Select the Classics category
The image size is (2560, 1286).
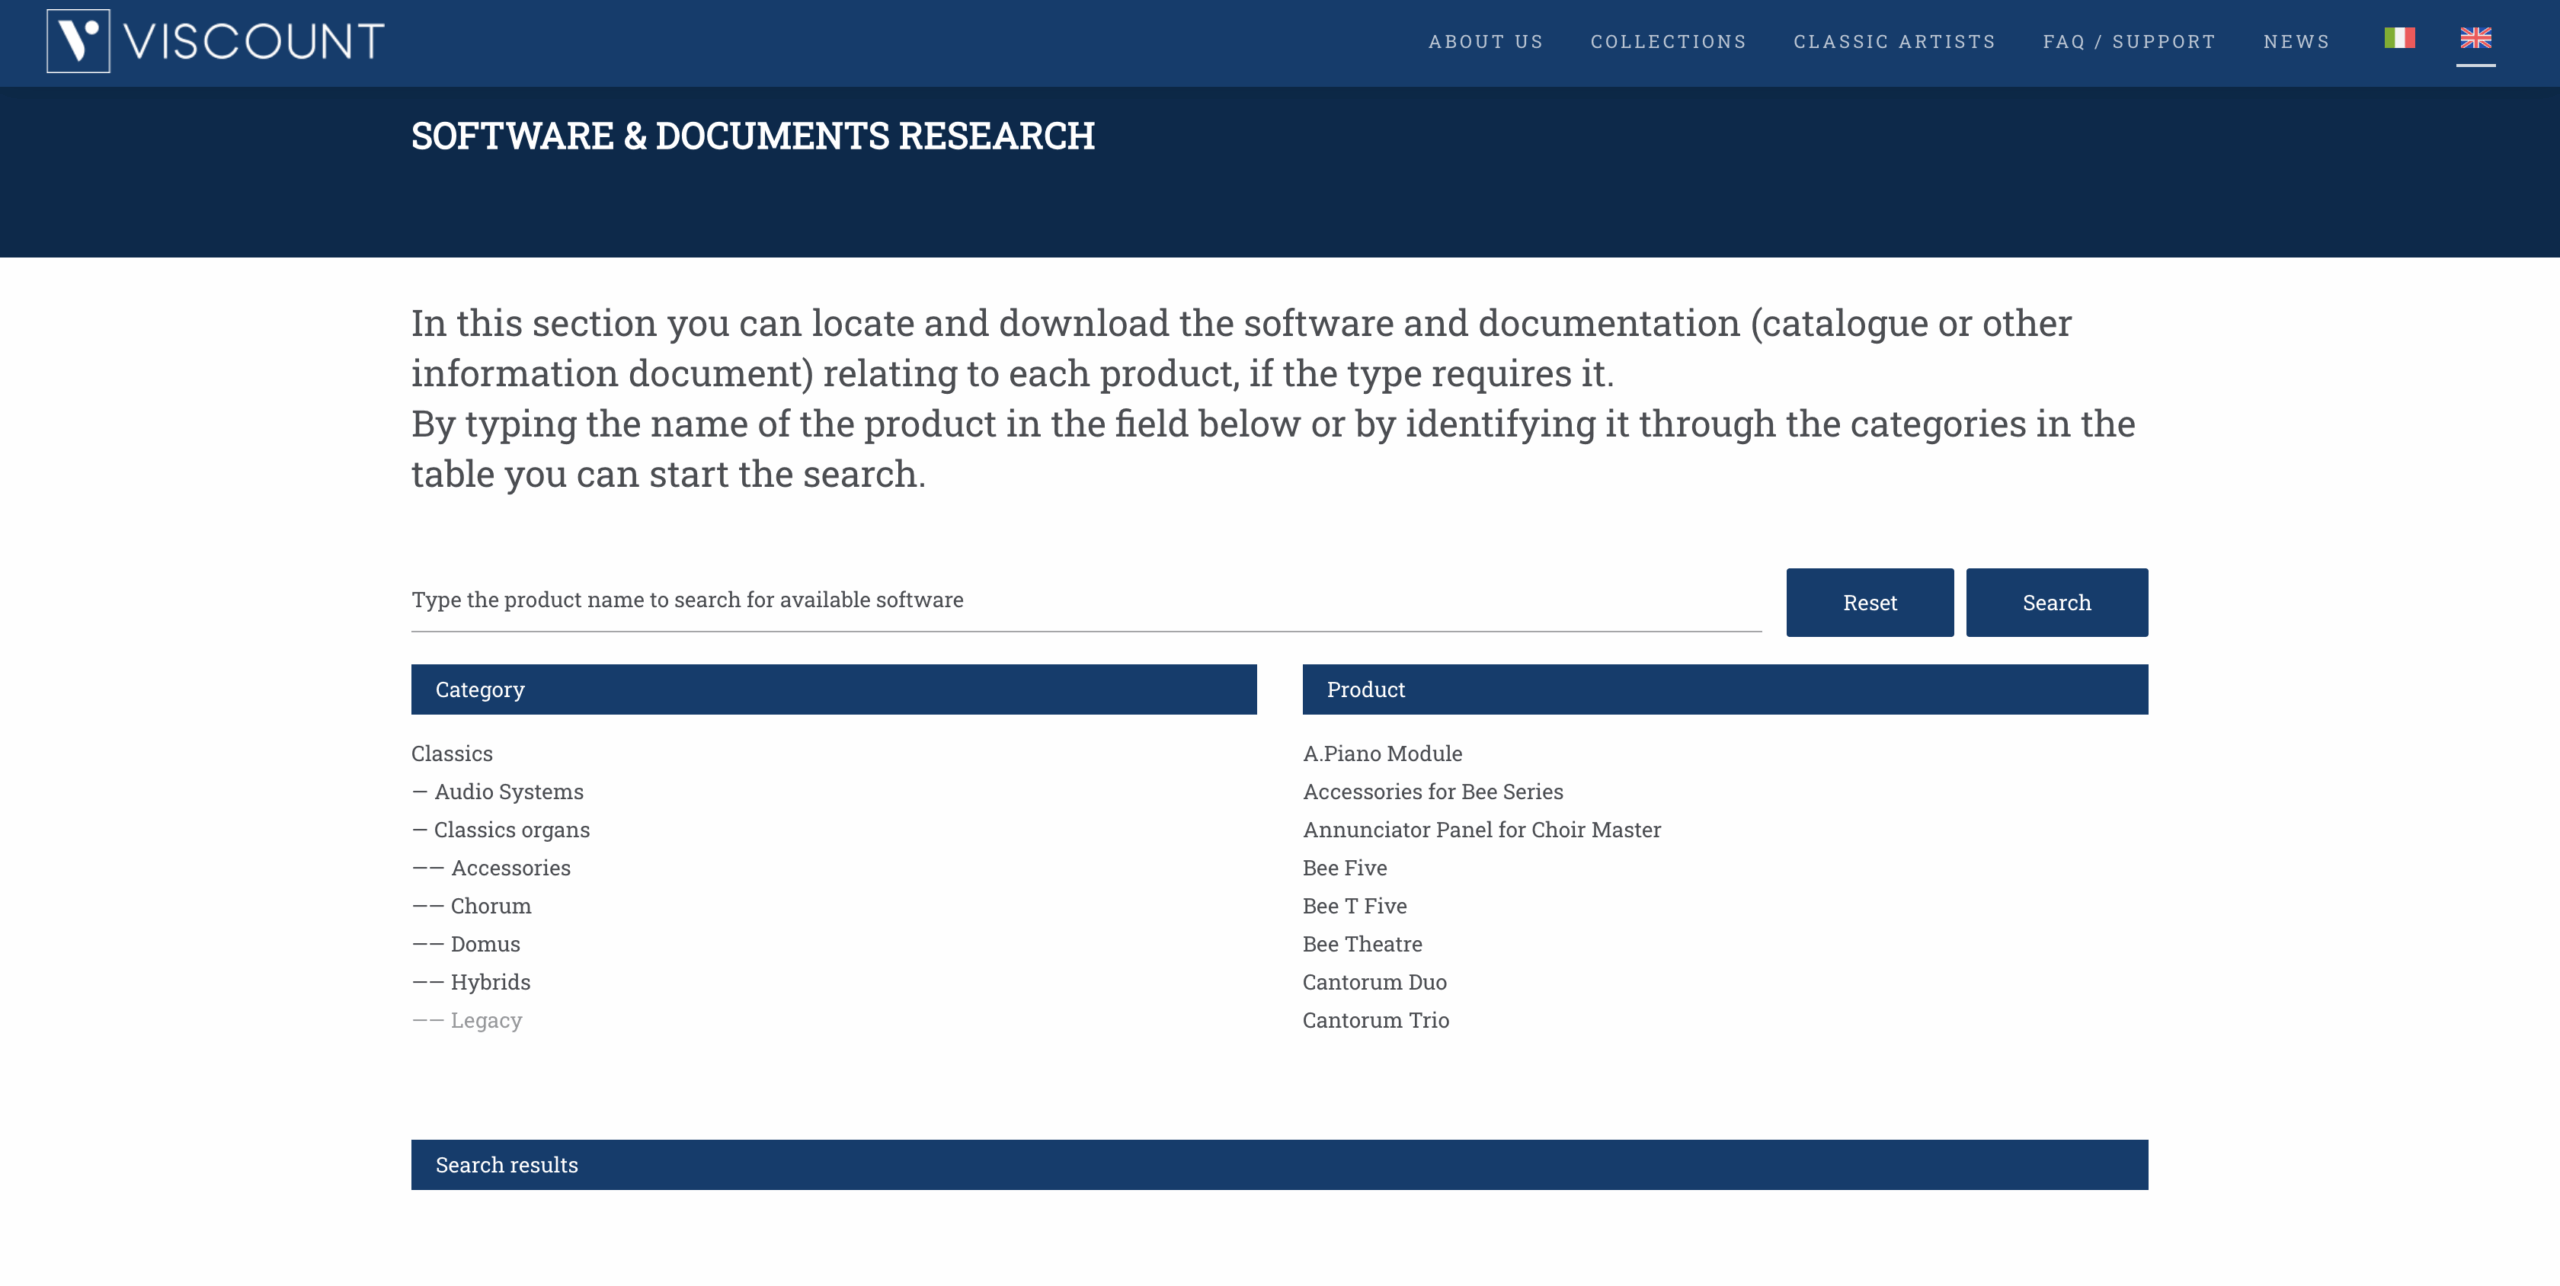click(452, 754)
